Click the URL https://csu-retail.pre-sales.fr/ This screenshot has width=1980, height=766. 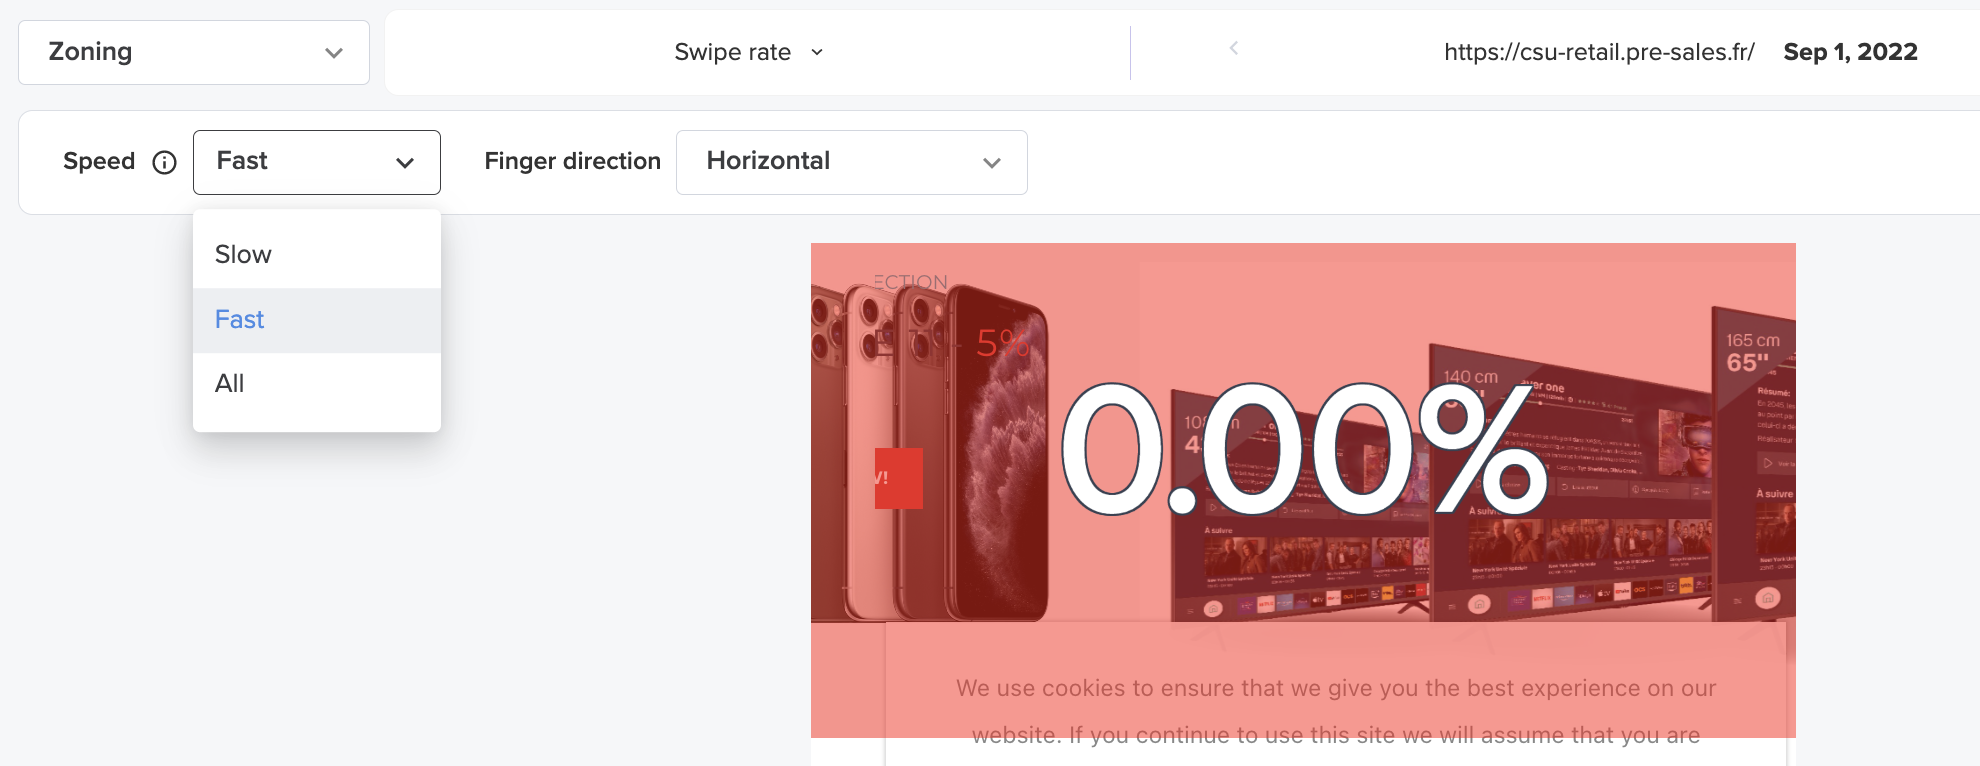(x=1598, y=52)
